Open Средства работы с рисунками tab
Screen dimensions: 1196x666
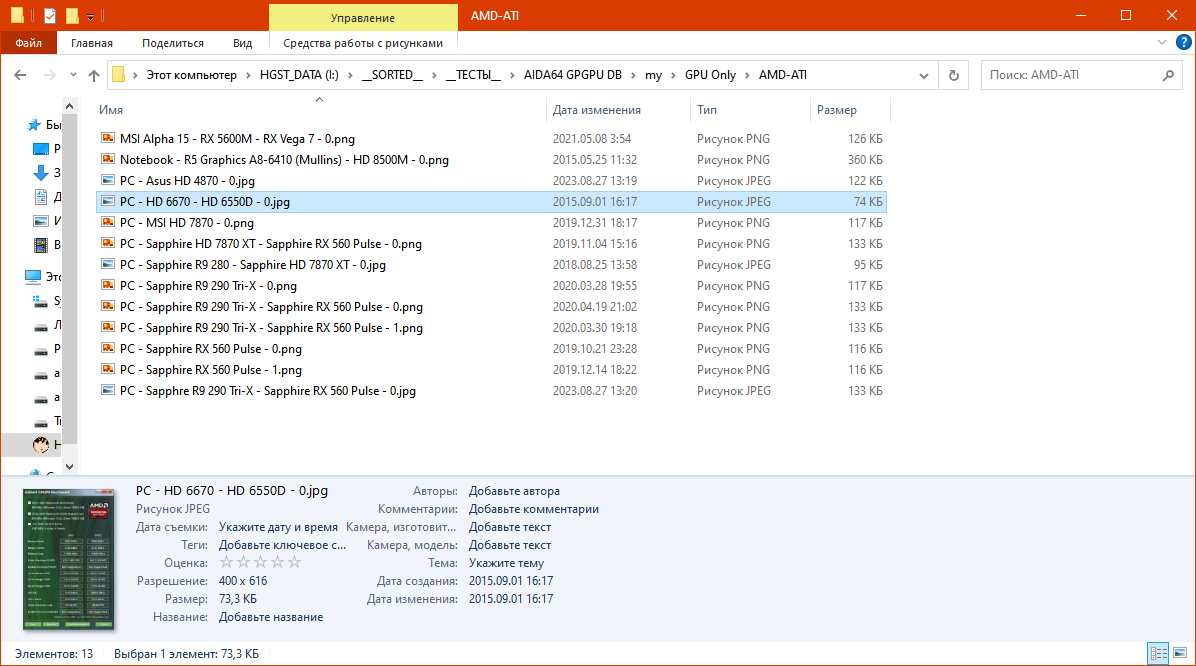click(363, 43)
